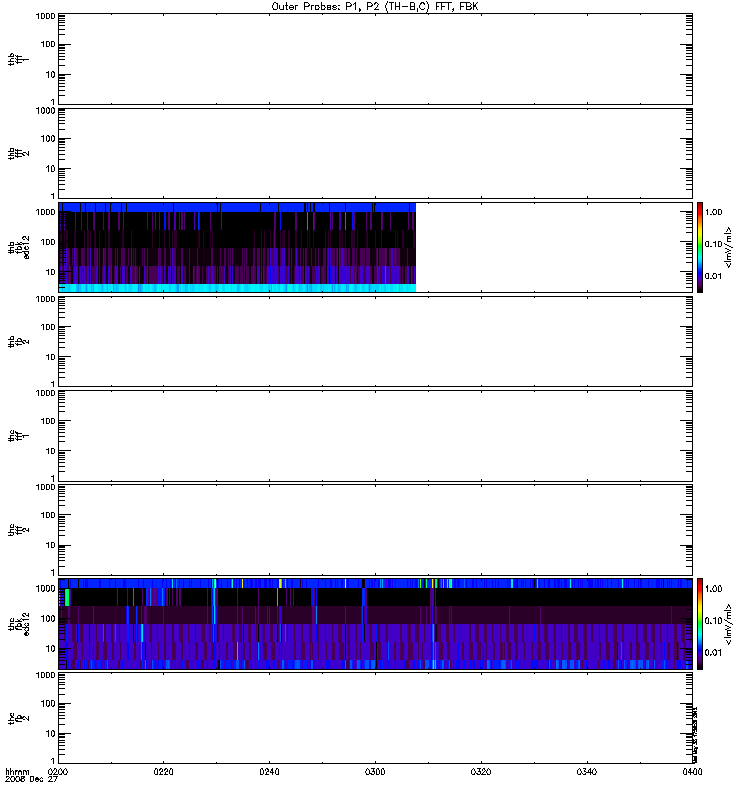Select the "thc fff 1" panel axis label
This screenshot has width=750, height=800.
(18, 436)
